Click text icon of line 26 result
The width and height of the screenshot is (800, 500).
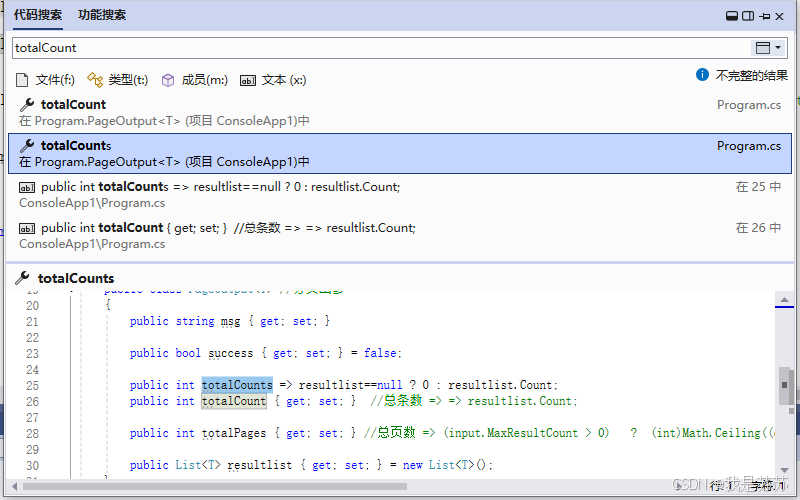click(x=27, y=228)
